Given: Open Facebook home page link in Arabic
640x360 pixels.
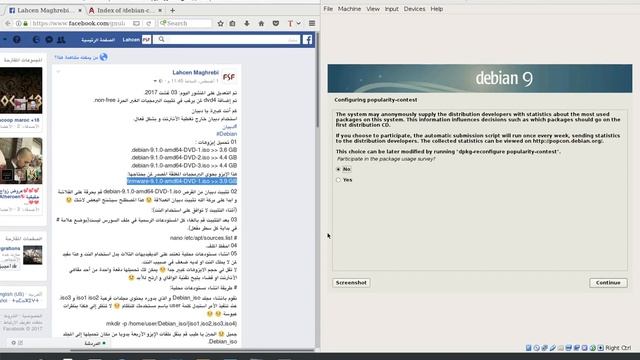Looking at the screenshot, I should (98, 40).
